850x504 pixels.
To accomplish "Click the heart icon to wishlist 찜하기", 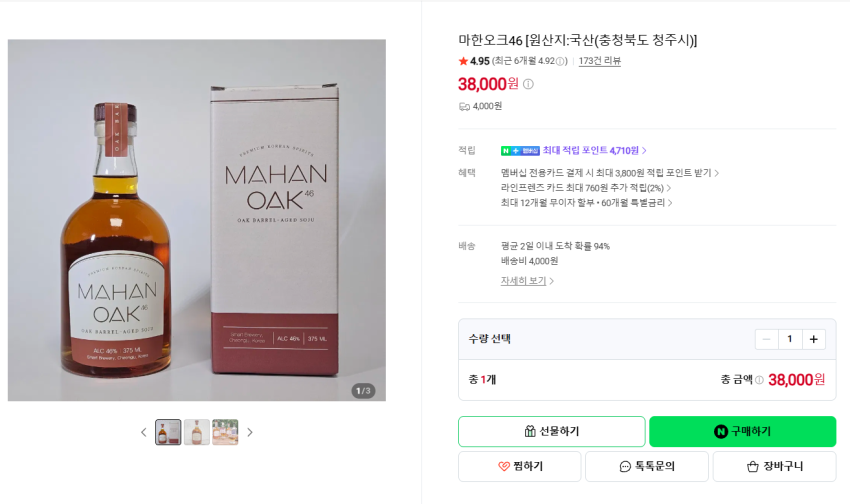I will pos(504,466).
